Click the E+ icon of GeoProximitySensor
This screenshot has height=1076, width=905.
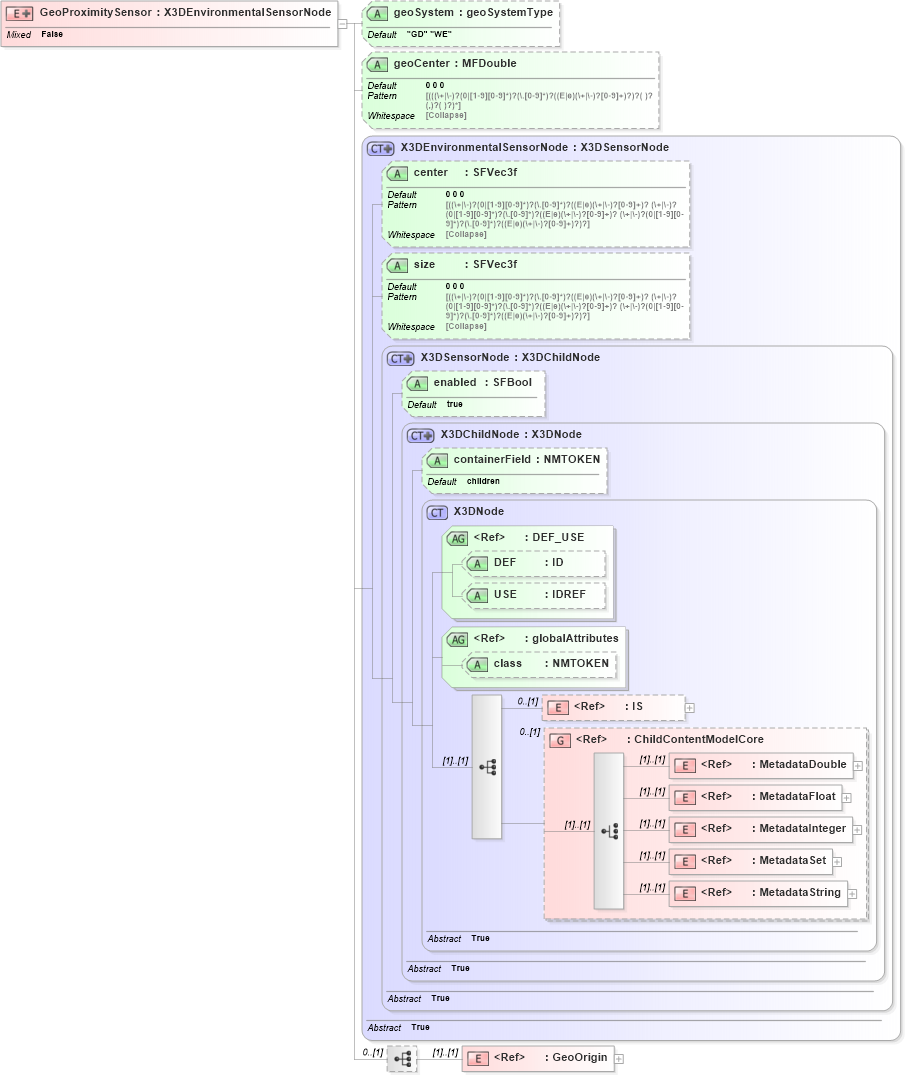click(x=19, y=13)
